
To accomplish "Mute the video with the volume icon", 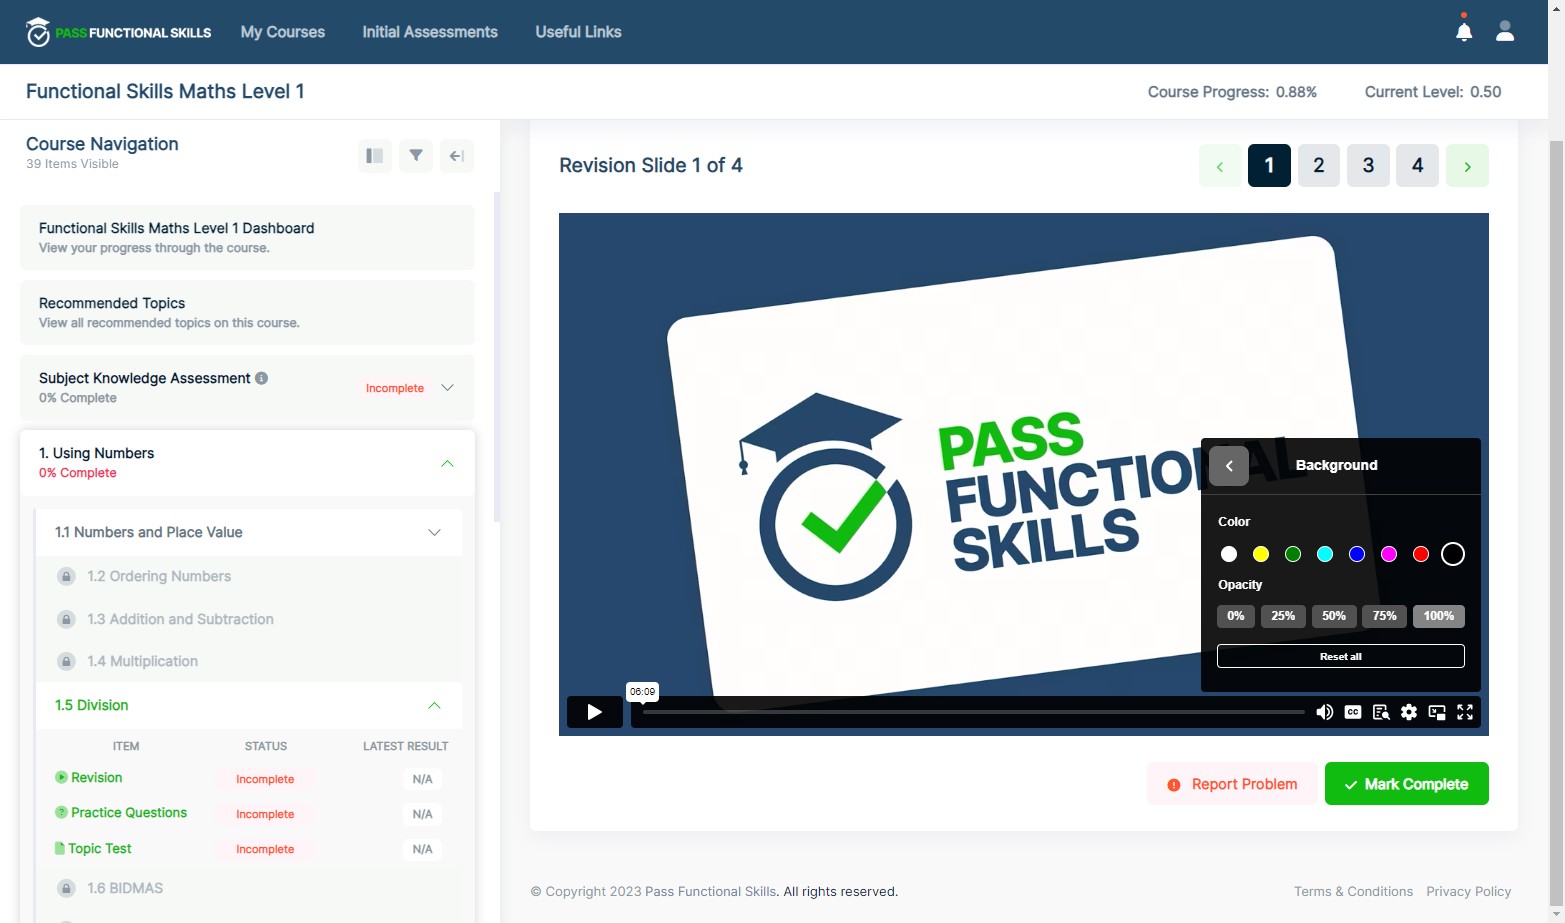I will (x=1325, y=712).
